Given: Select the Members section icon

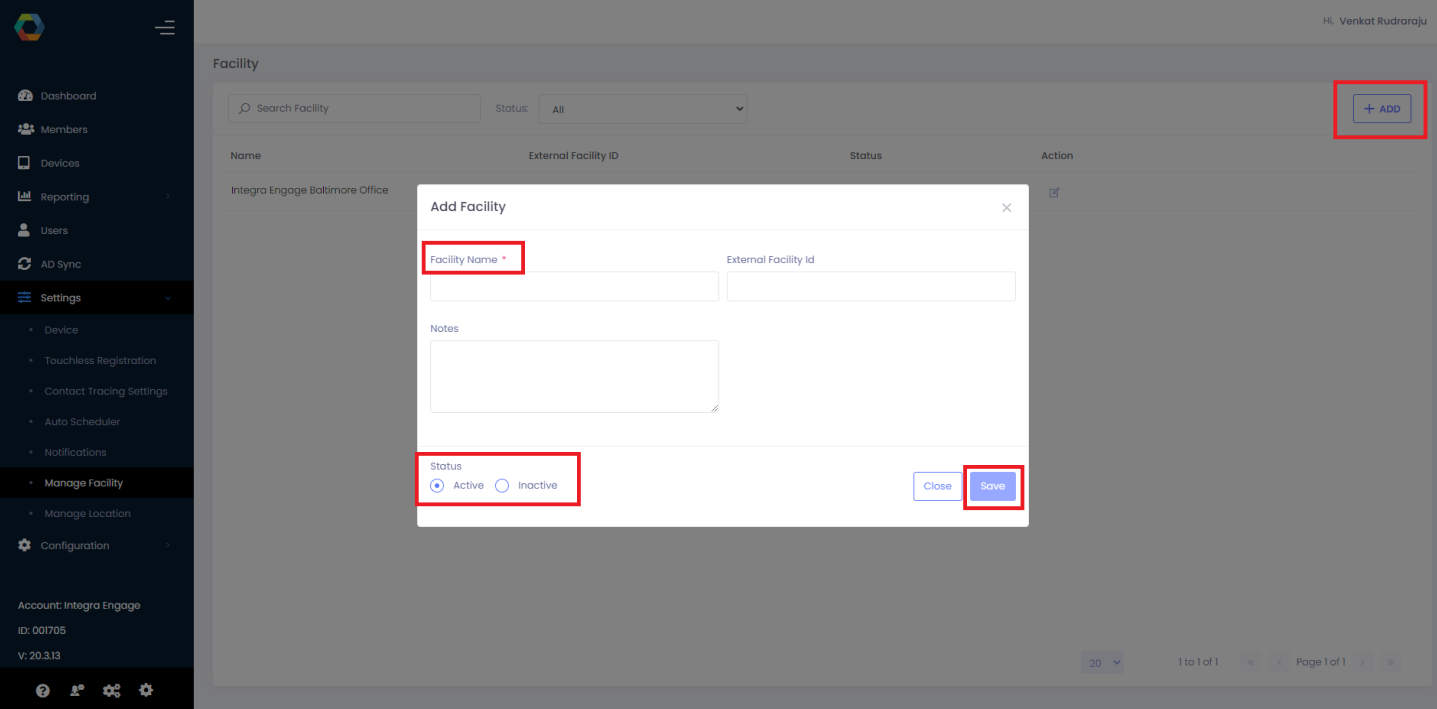Looking at the screenshot, I should [x=27, y=129].
